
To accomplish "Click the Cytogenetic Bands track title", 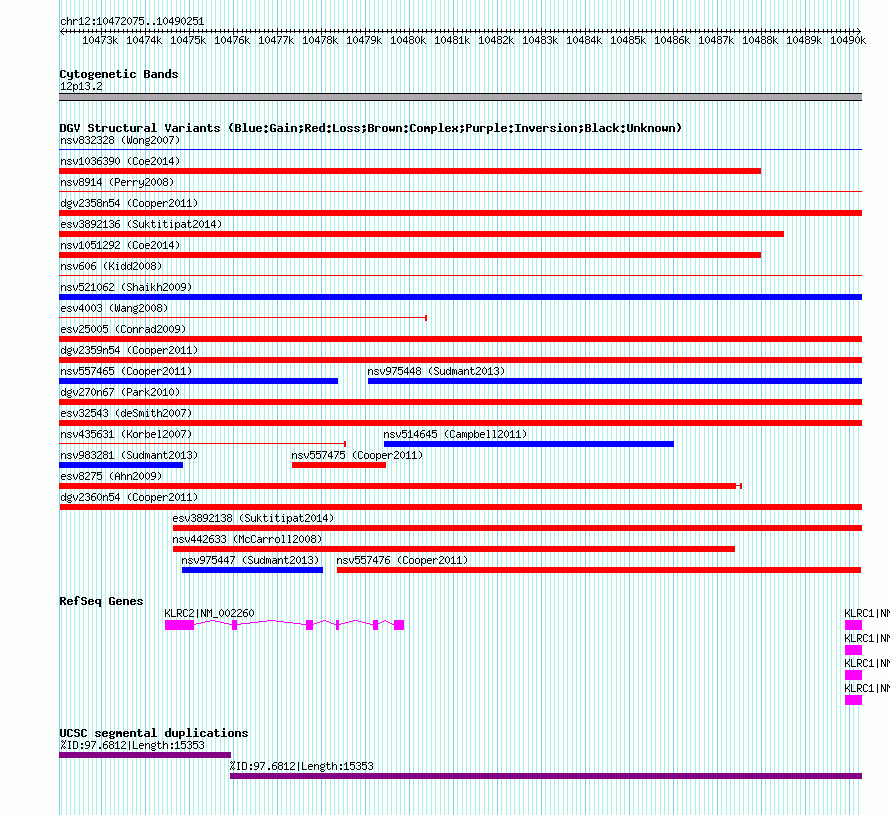I will (119, 74).
